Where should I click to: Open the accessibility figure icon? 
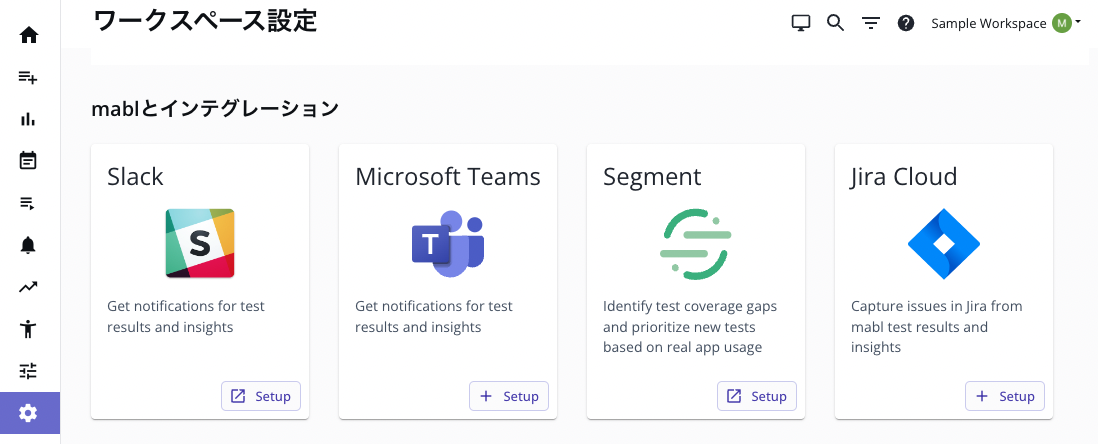coord(28,329)
